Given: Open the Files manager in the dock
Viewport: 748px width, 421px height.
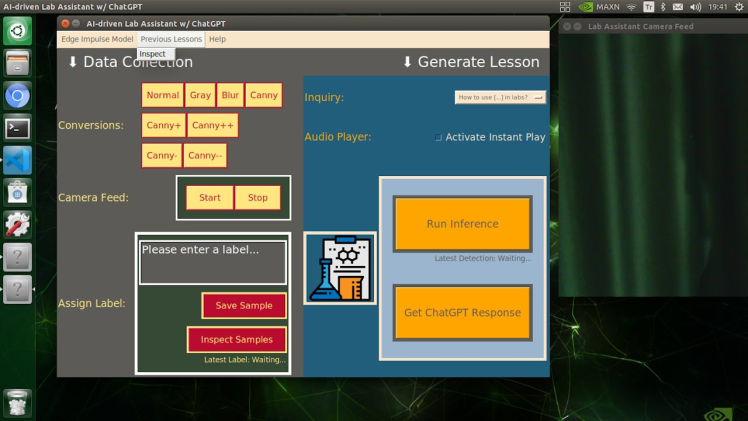Looking at the screenshot, I should [17, 64].
